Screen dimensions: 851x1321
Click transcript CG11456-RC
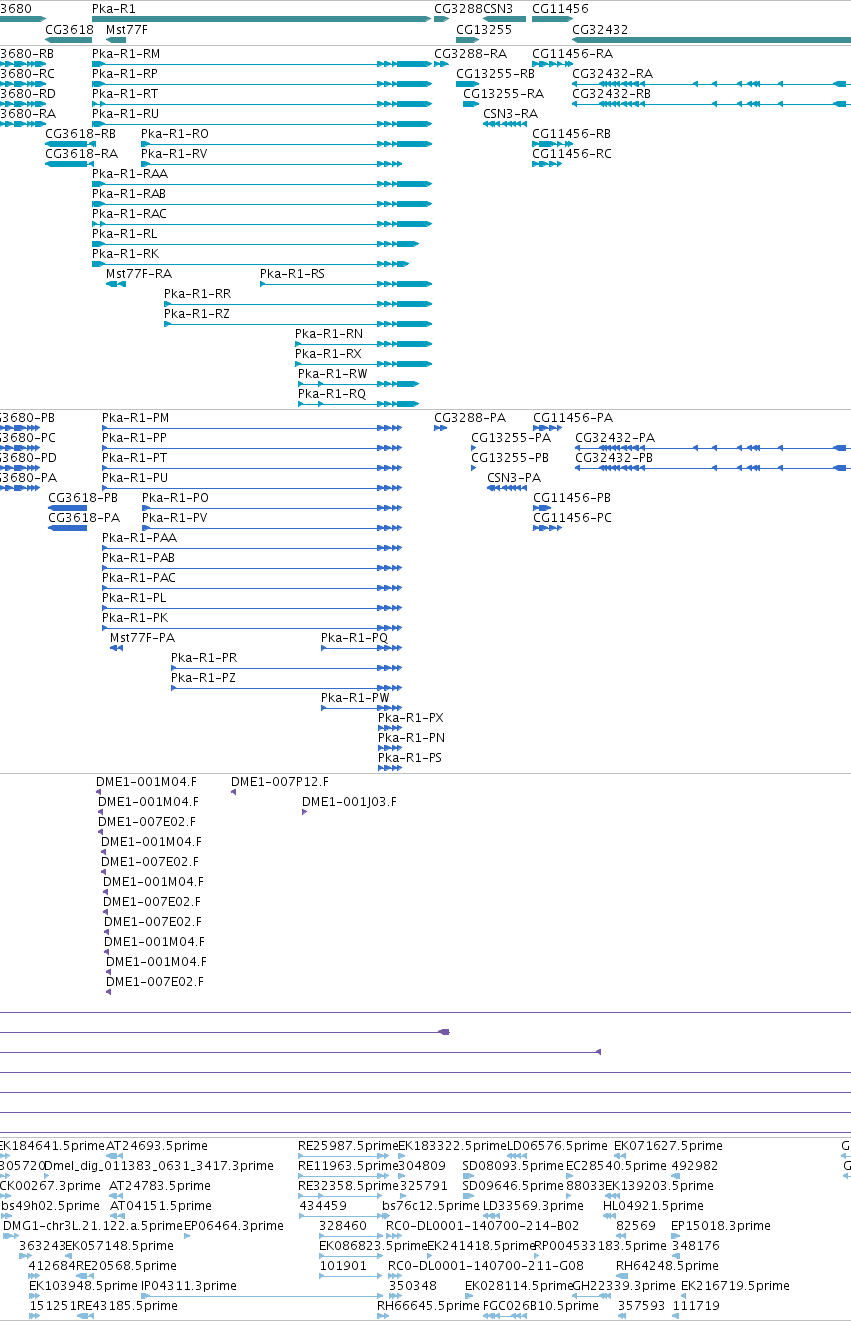point(572,154)
